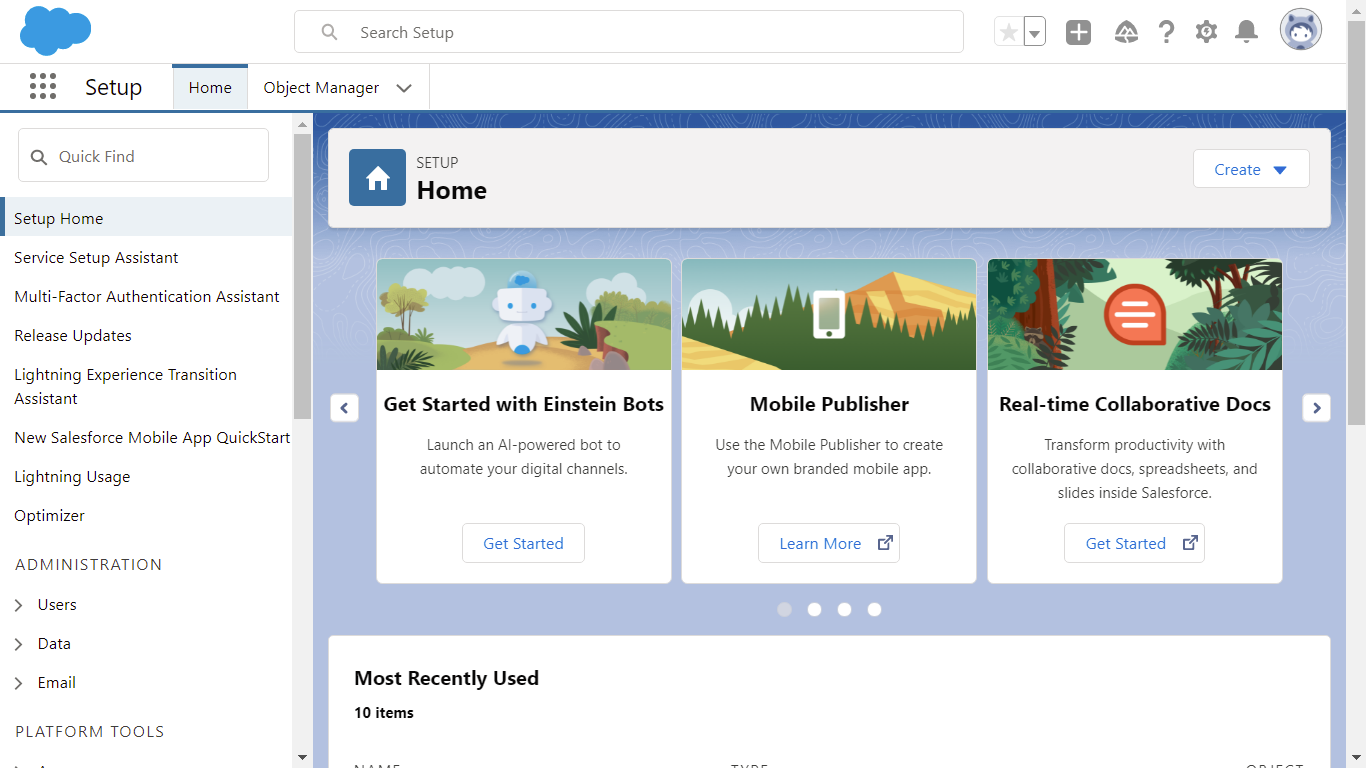Viewport: 1366px width, 768px height.
Task: Click the Quick Find magnifier icon
Action: click(39, 157)
